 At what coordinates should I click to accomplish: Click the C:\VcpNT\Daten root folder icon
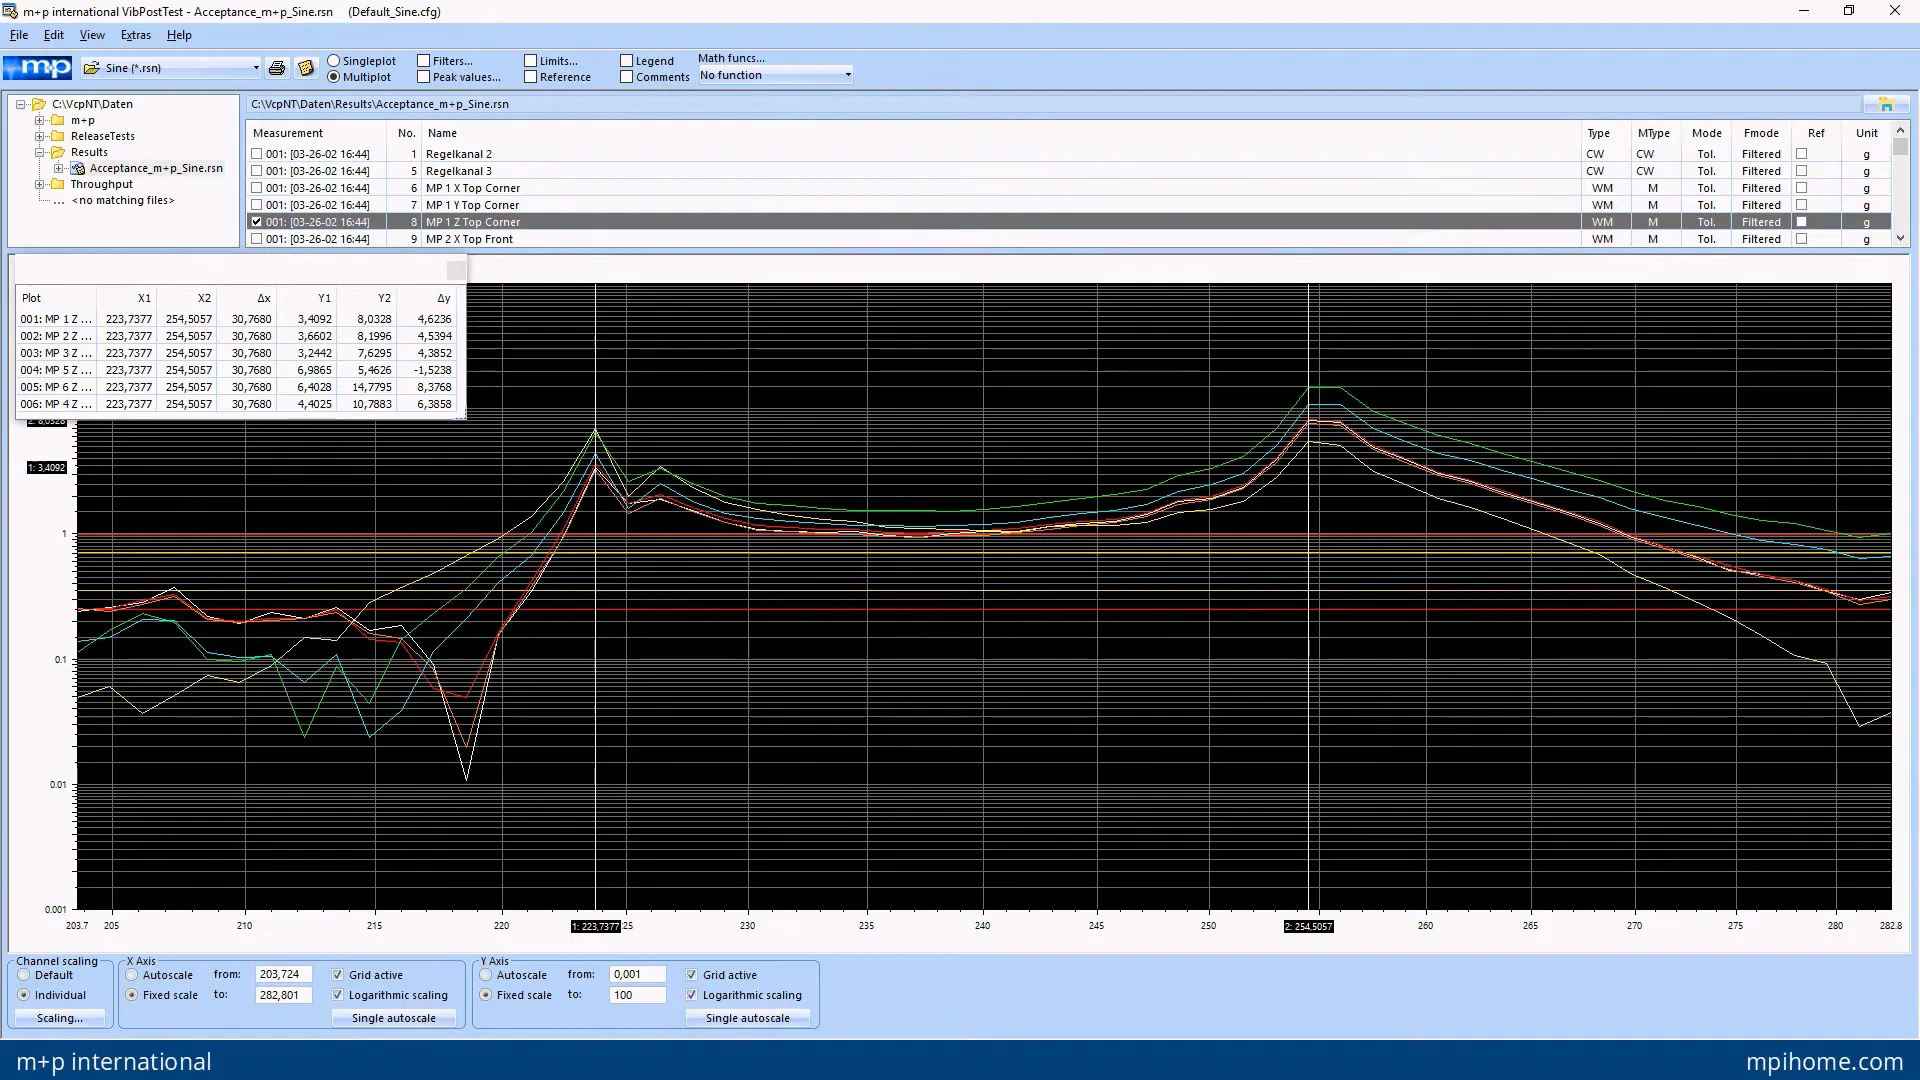point(39,104)
